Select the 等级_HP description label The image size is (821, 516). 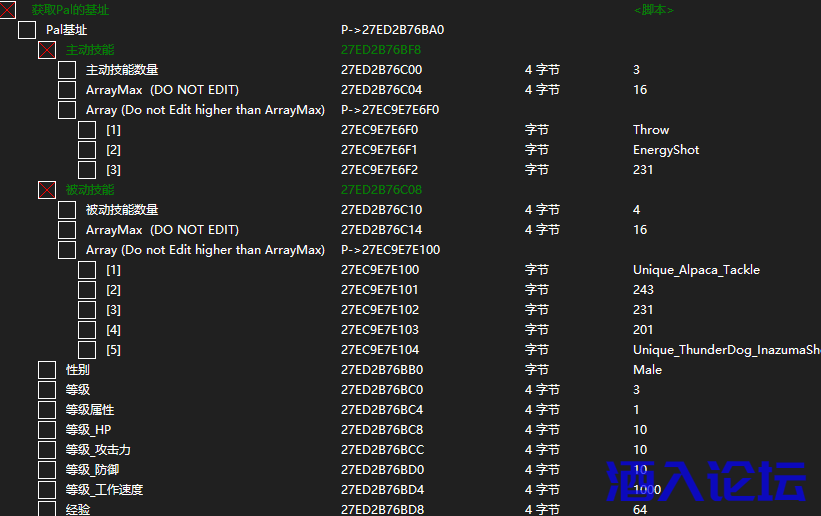pos(88,430)
